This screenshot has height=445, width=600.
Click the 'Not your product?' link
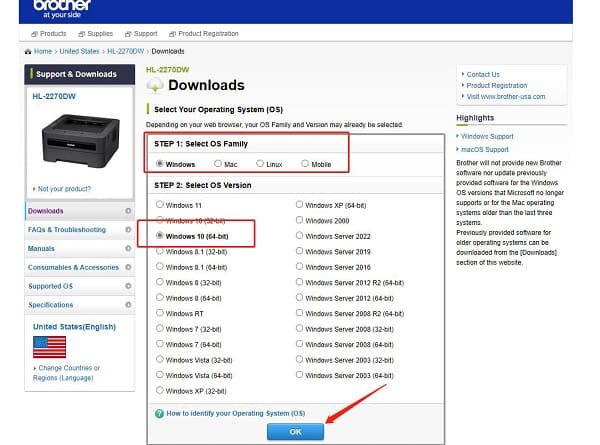tap(64, 189)
